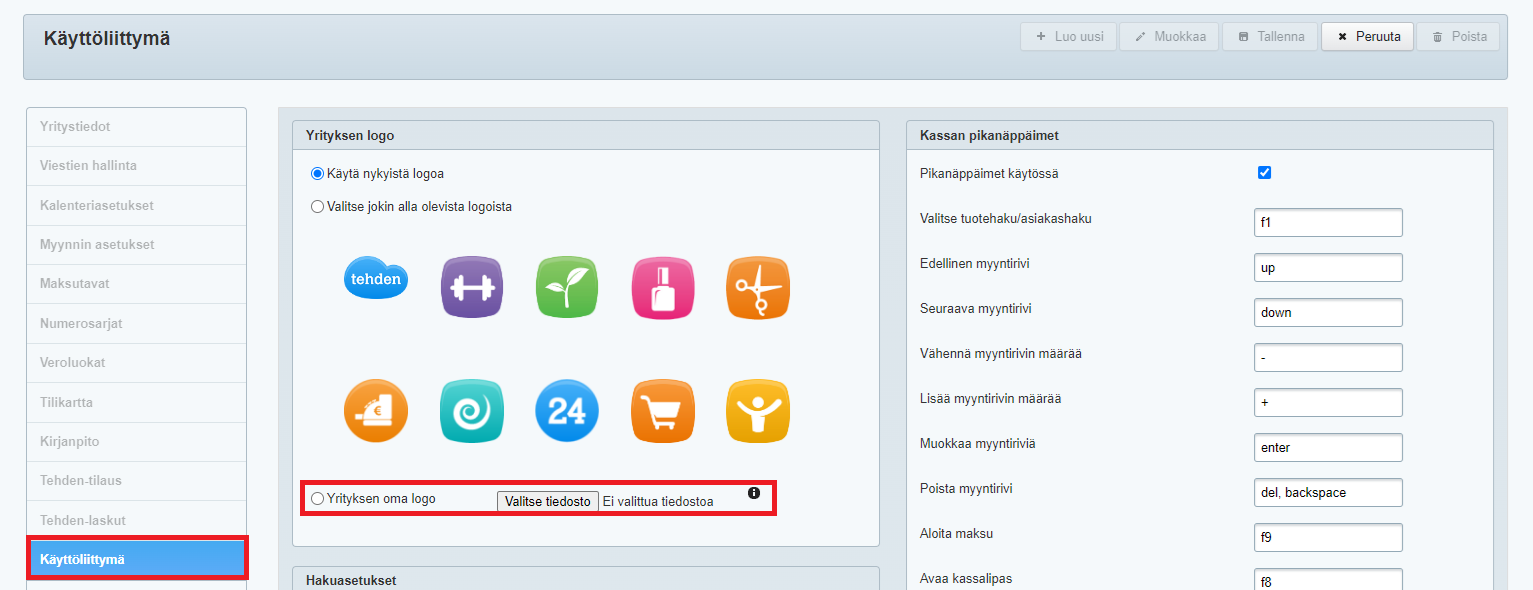
Task: Select 'Yrityksen oma logo' radio button
Action: [318, 498]
